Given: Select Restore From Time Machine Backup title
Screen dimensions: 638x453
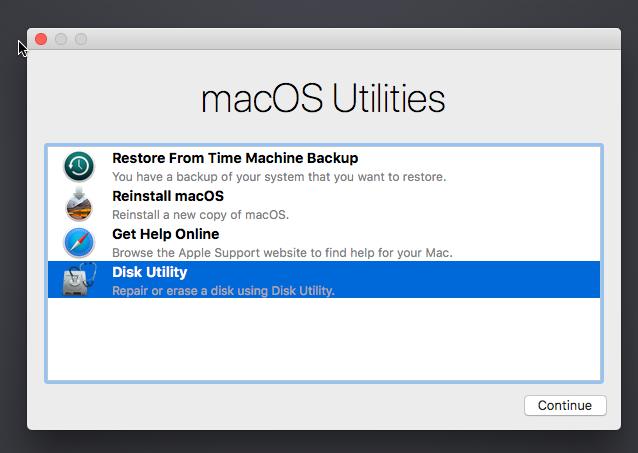Looking at the screenshot, I should click(x=235, y=158).
